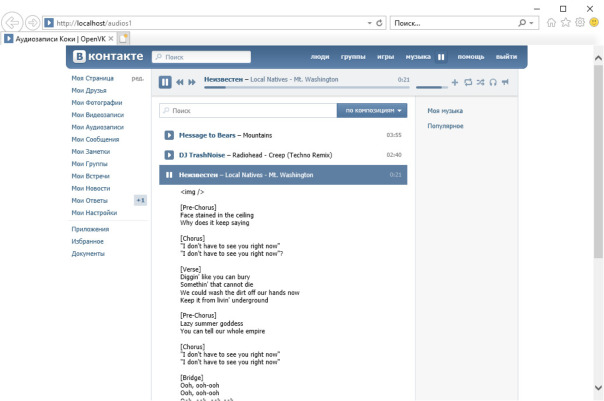This screenshot has height=401, width=604.
Task: Skip to the next track
Action: click(x=192, y=82)
